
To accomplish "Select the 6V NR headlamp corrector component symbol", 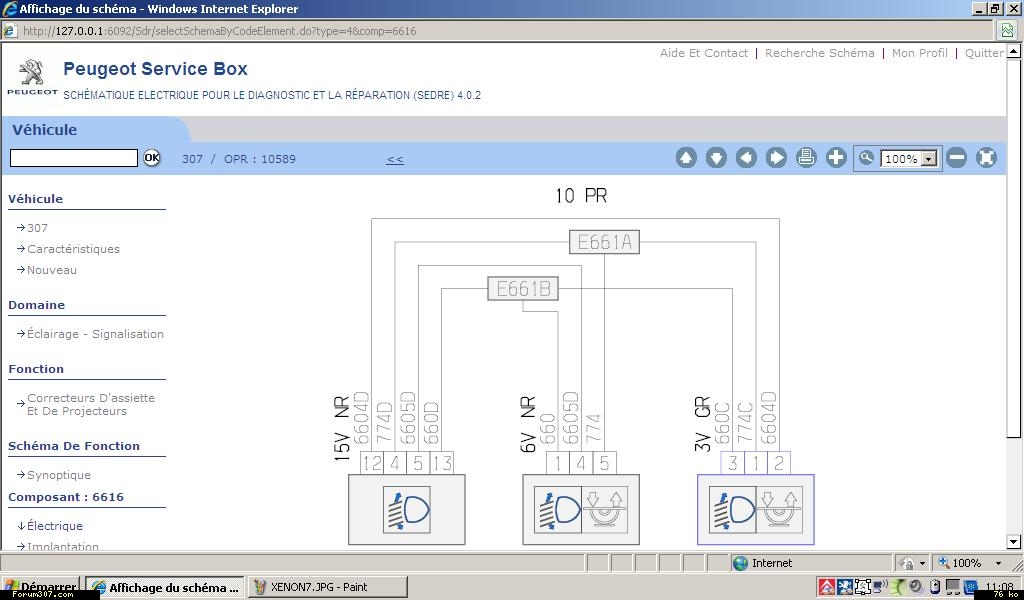I will tap(581, 509).
